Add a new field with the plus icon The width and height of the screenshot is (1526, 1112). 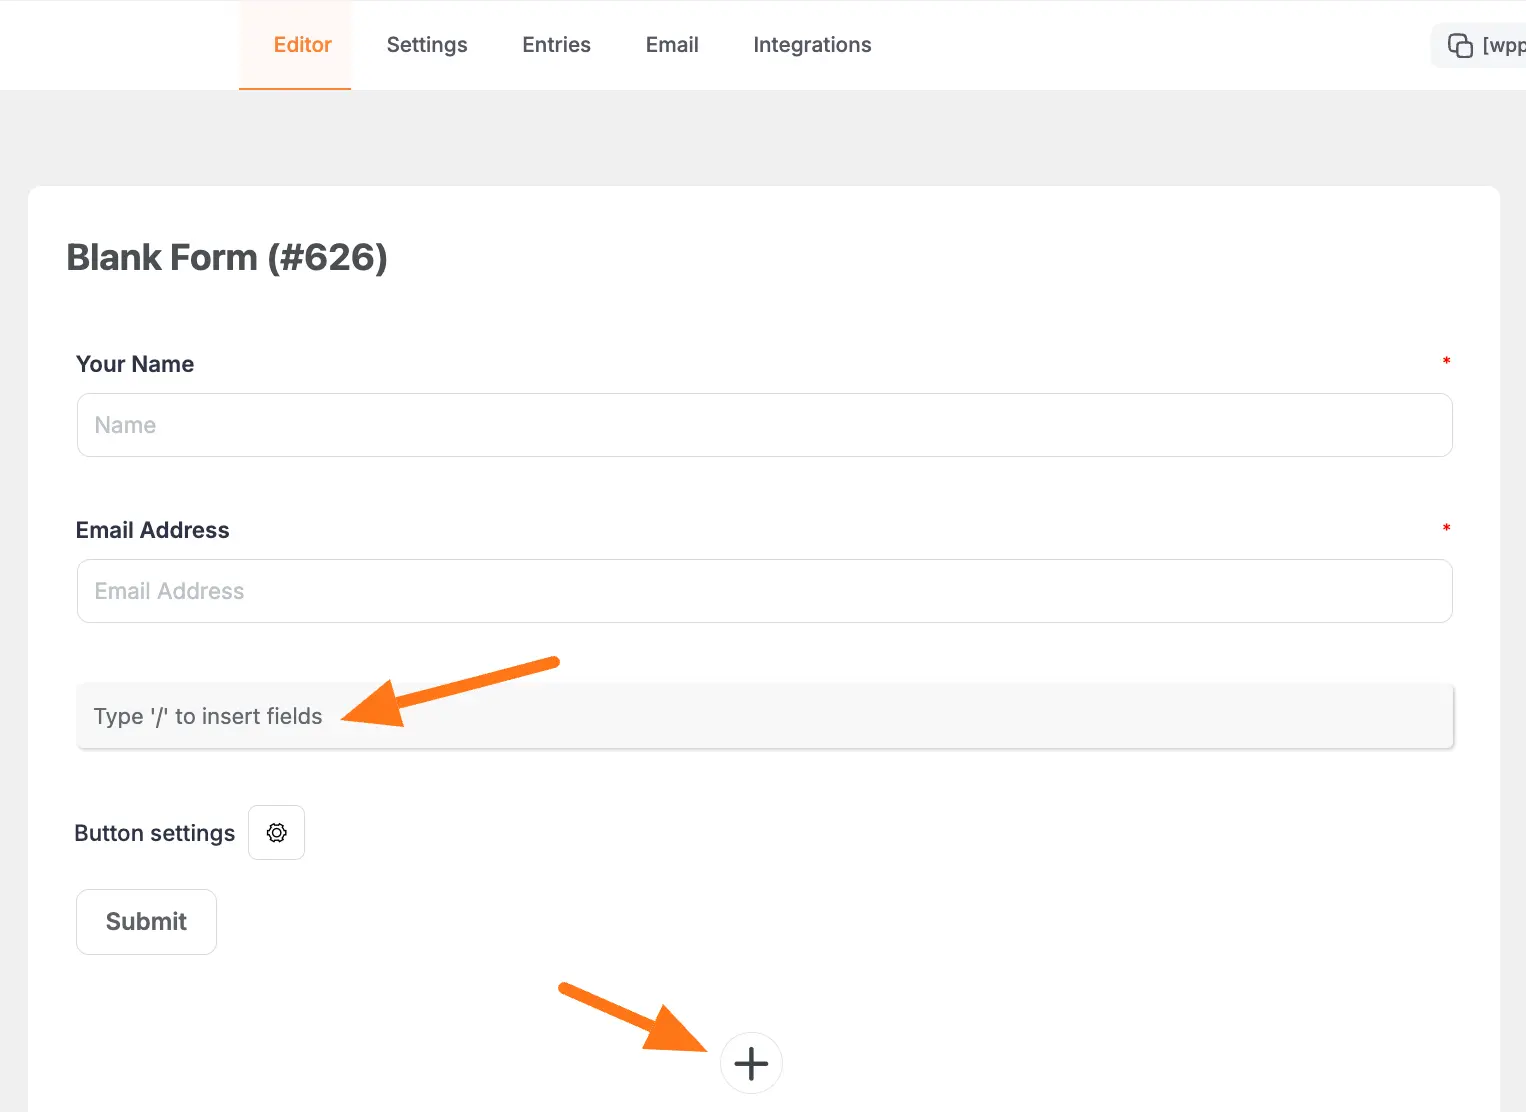[x=751, y=1063]
